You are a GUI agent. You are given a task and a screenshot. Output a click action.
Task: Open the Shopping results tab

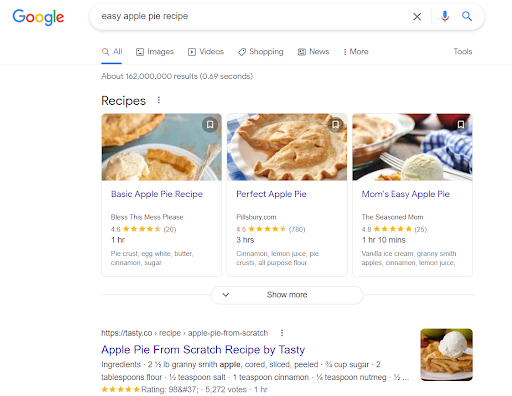click(x=260, y=52)
